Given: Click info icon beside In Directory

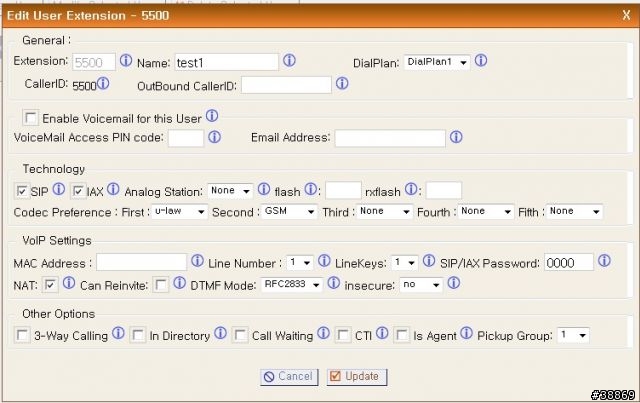Looking at the screenshot, I should pos(220,333).
